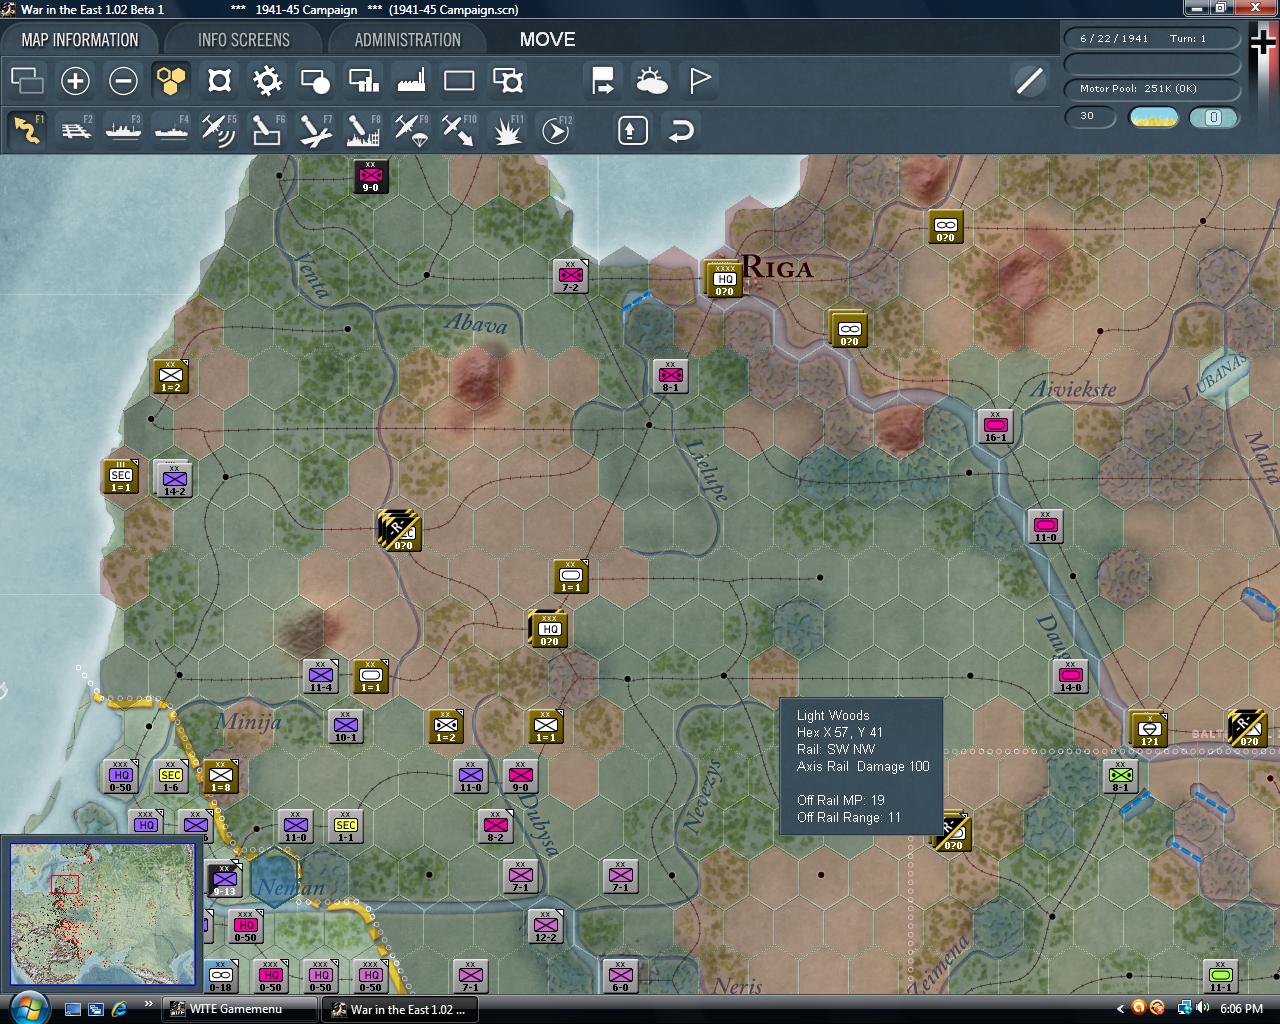Click the up-arrow box icon in toolbar
Viewport: 1280px width, 1024px height.
(x=633, y=130)
